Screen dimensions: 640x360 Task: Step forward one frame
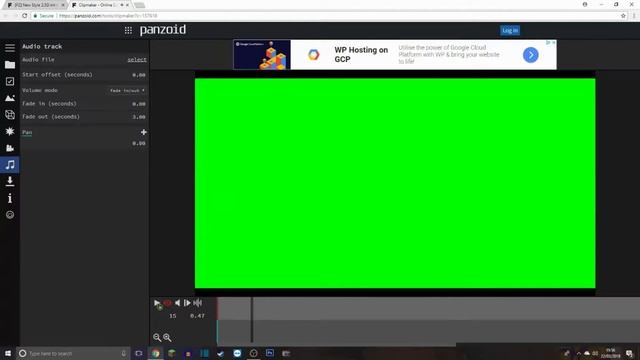click(187, 303)
